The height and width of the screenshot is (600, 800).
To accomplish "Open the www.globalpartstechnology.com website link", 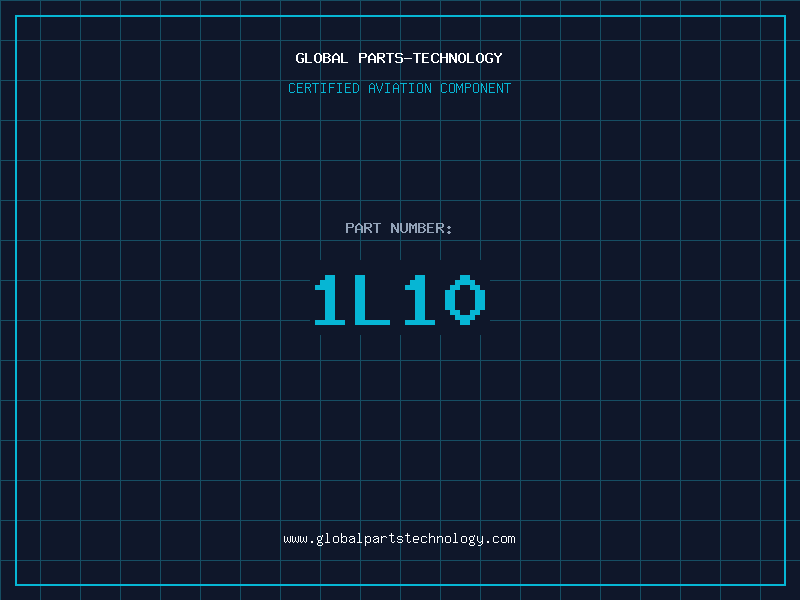I will pos(399,539).
